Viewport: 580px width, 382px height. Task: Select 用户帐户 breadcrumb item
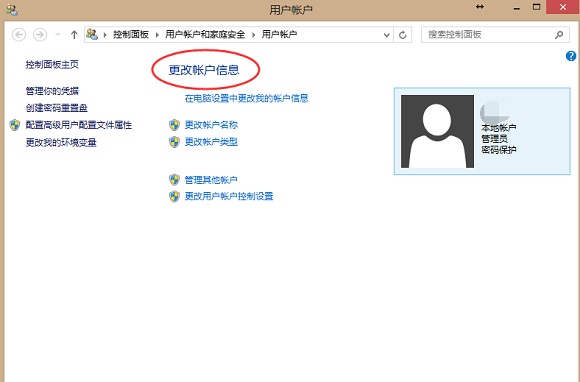279,35
